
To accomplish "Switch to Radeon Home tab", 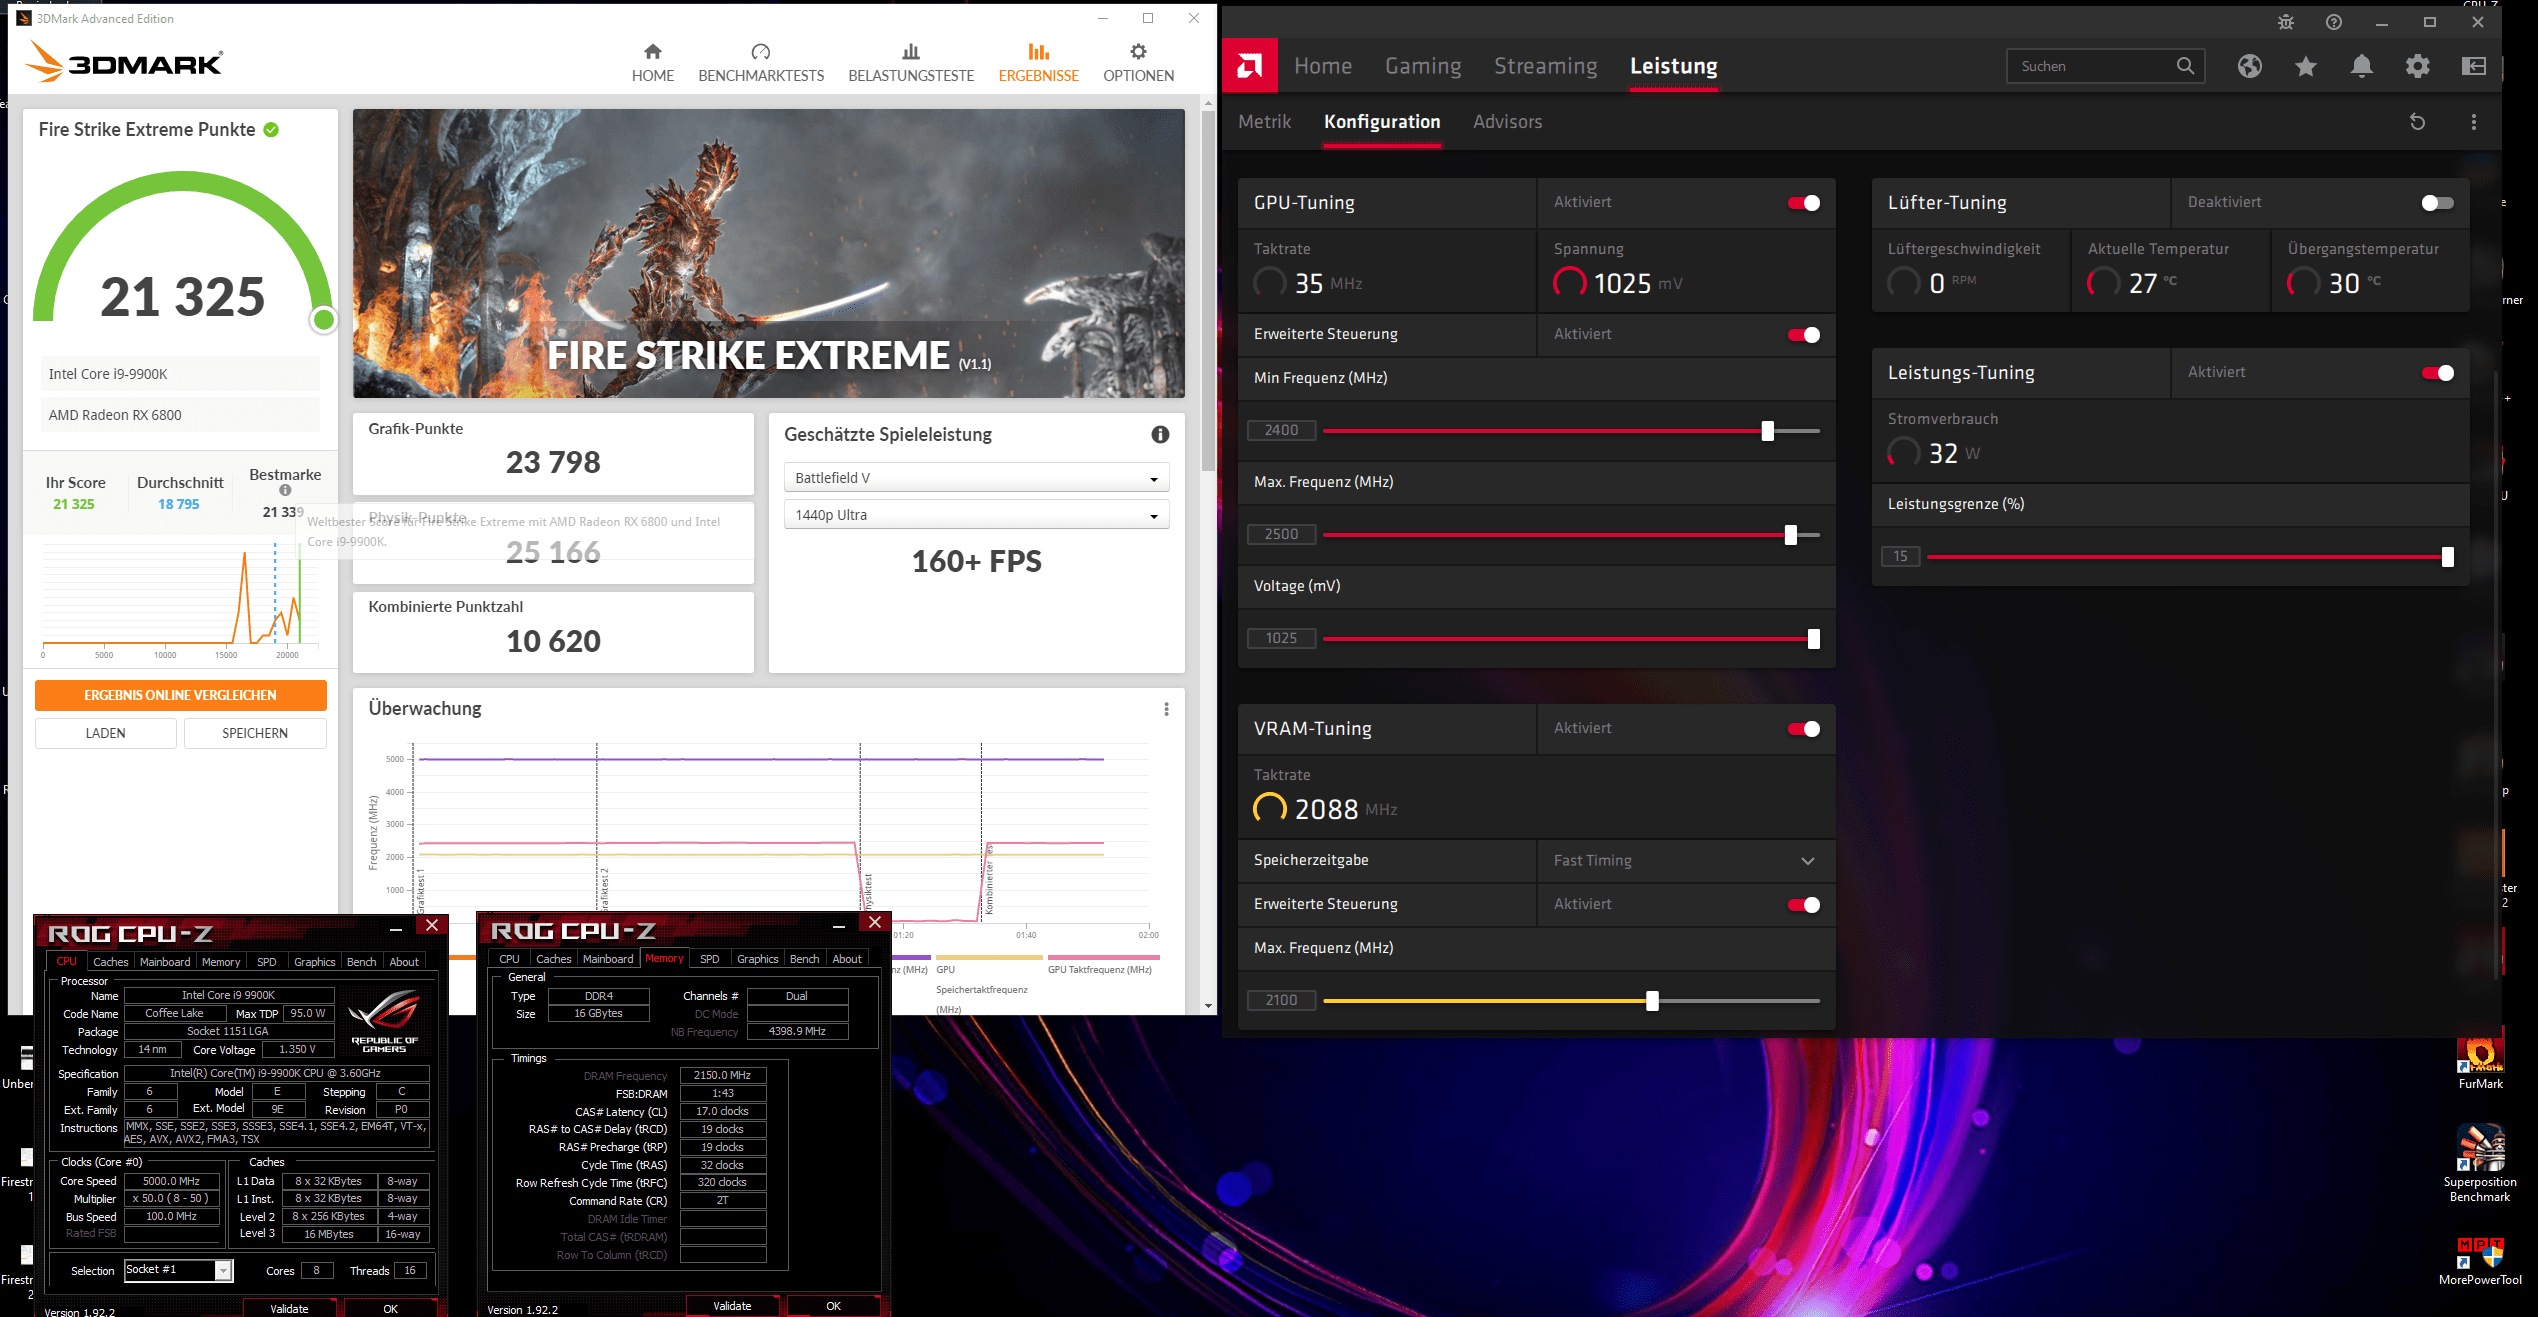I will pyautogui.click(x=1323, y=66).
